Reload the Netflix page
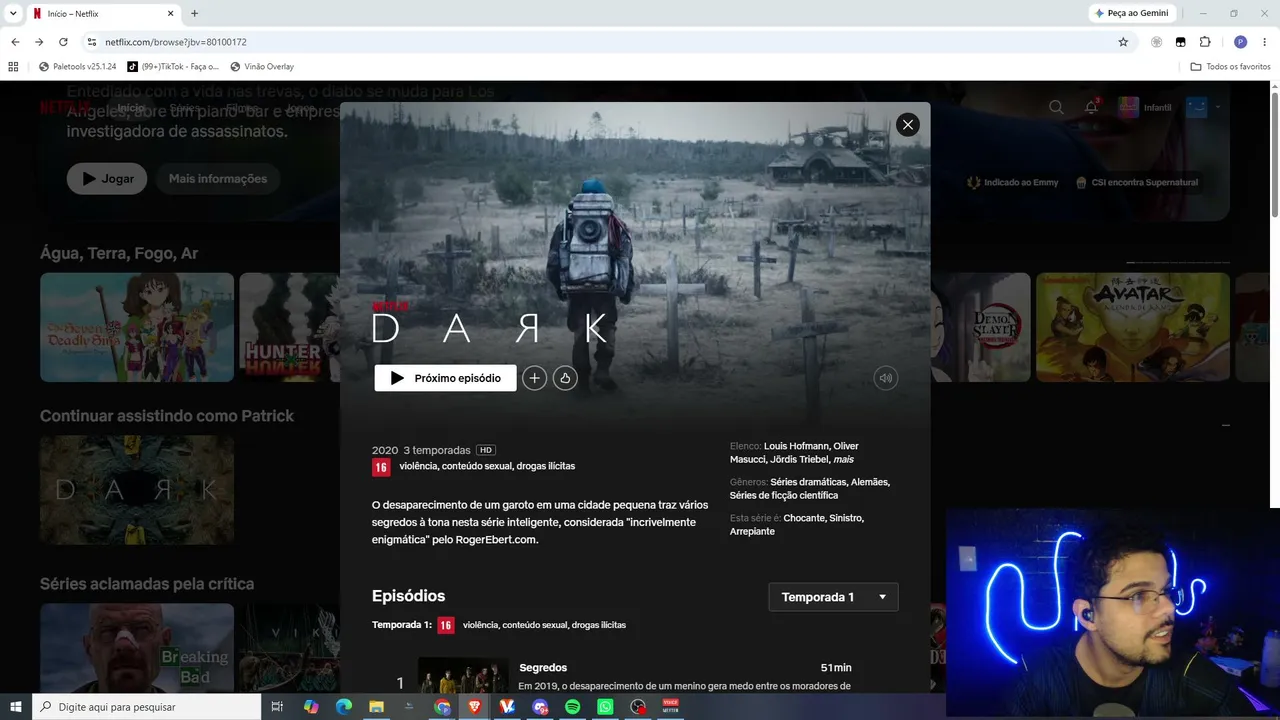Viewport: 1280px width, 720px height. (x=63, y=42)
